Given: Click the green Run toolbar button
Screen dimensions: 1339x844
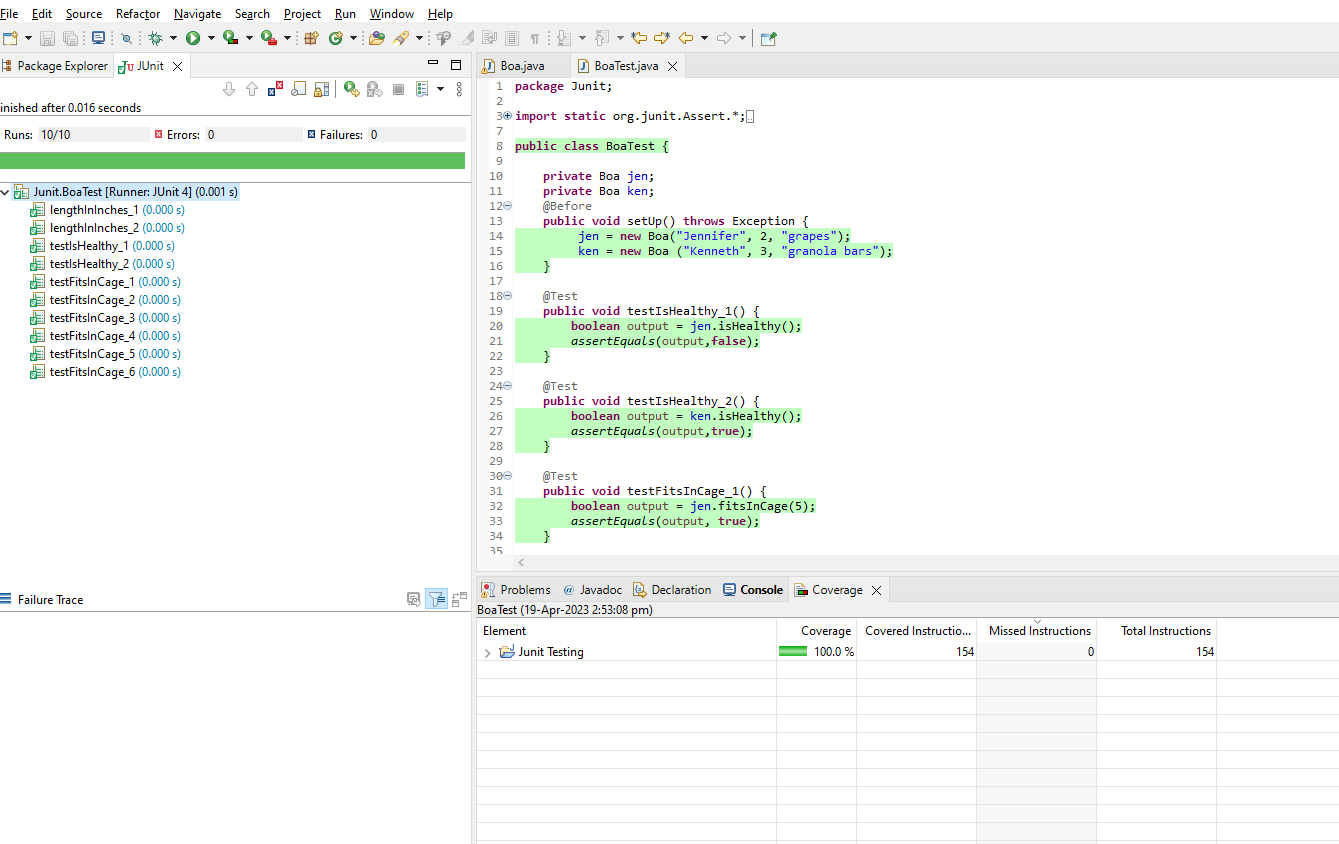Looking at the screenshot, I should point(193,38).
